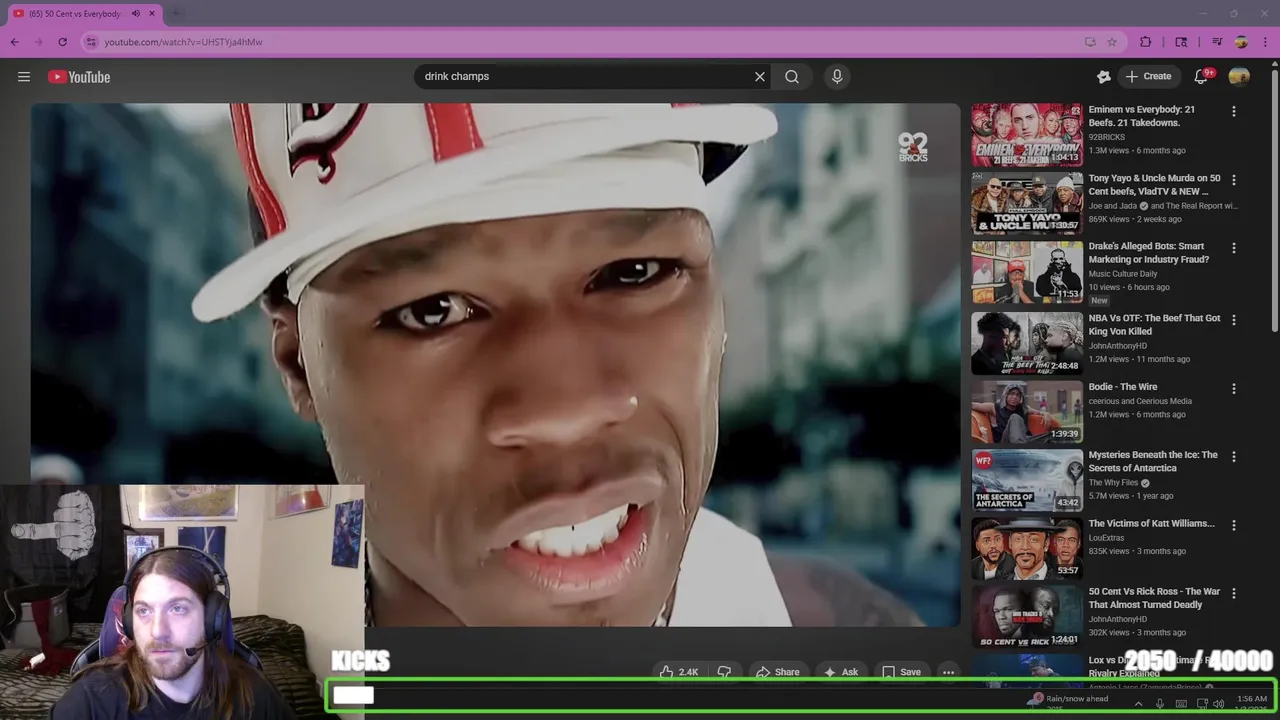
Task: Open options for 'Bodie - The Wire' video
Action: tap(1233, 388)
